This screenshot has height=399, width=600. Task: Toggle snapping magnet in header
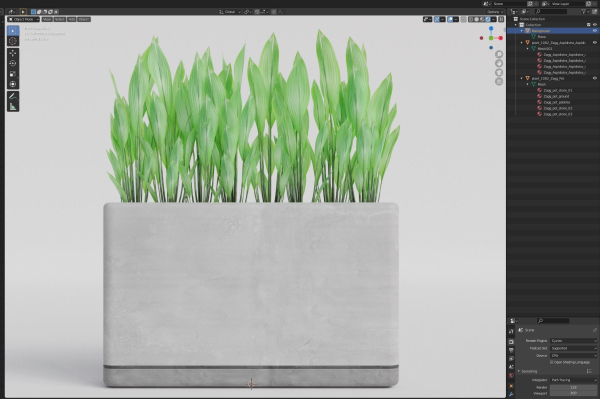[257, 12]
